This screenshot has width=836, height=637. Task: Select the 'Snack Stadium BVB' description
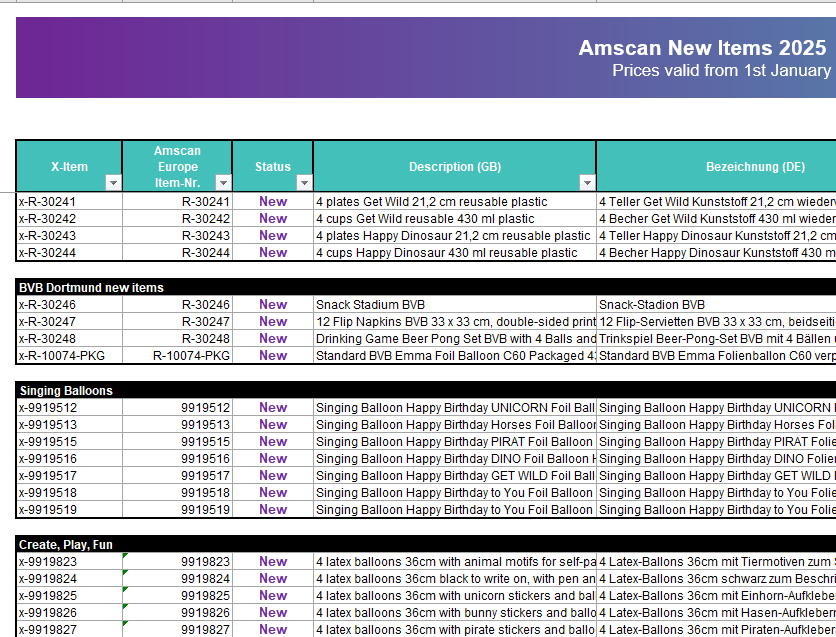coord(455,304)
